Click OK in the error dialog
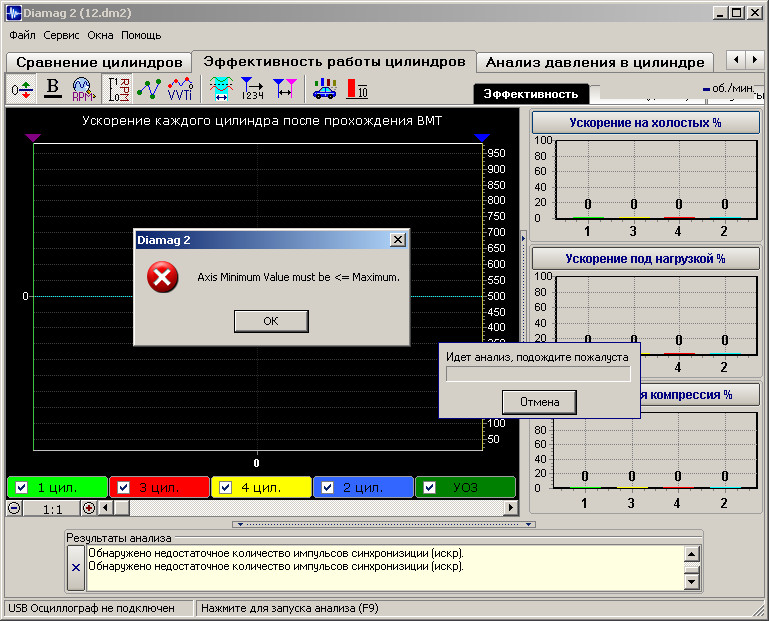Image resolution: width=769 pixels, height=621 pixels. [271, 321]
